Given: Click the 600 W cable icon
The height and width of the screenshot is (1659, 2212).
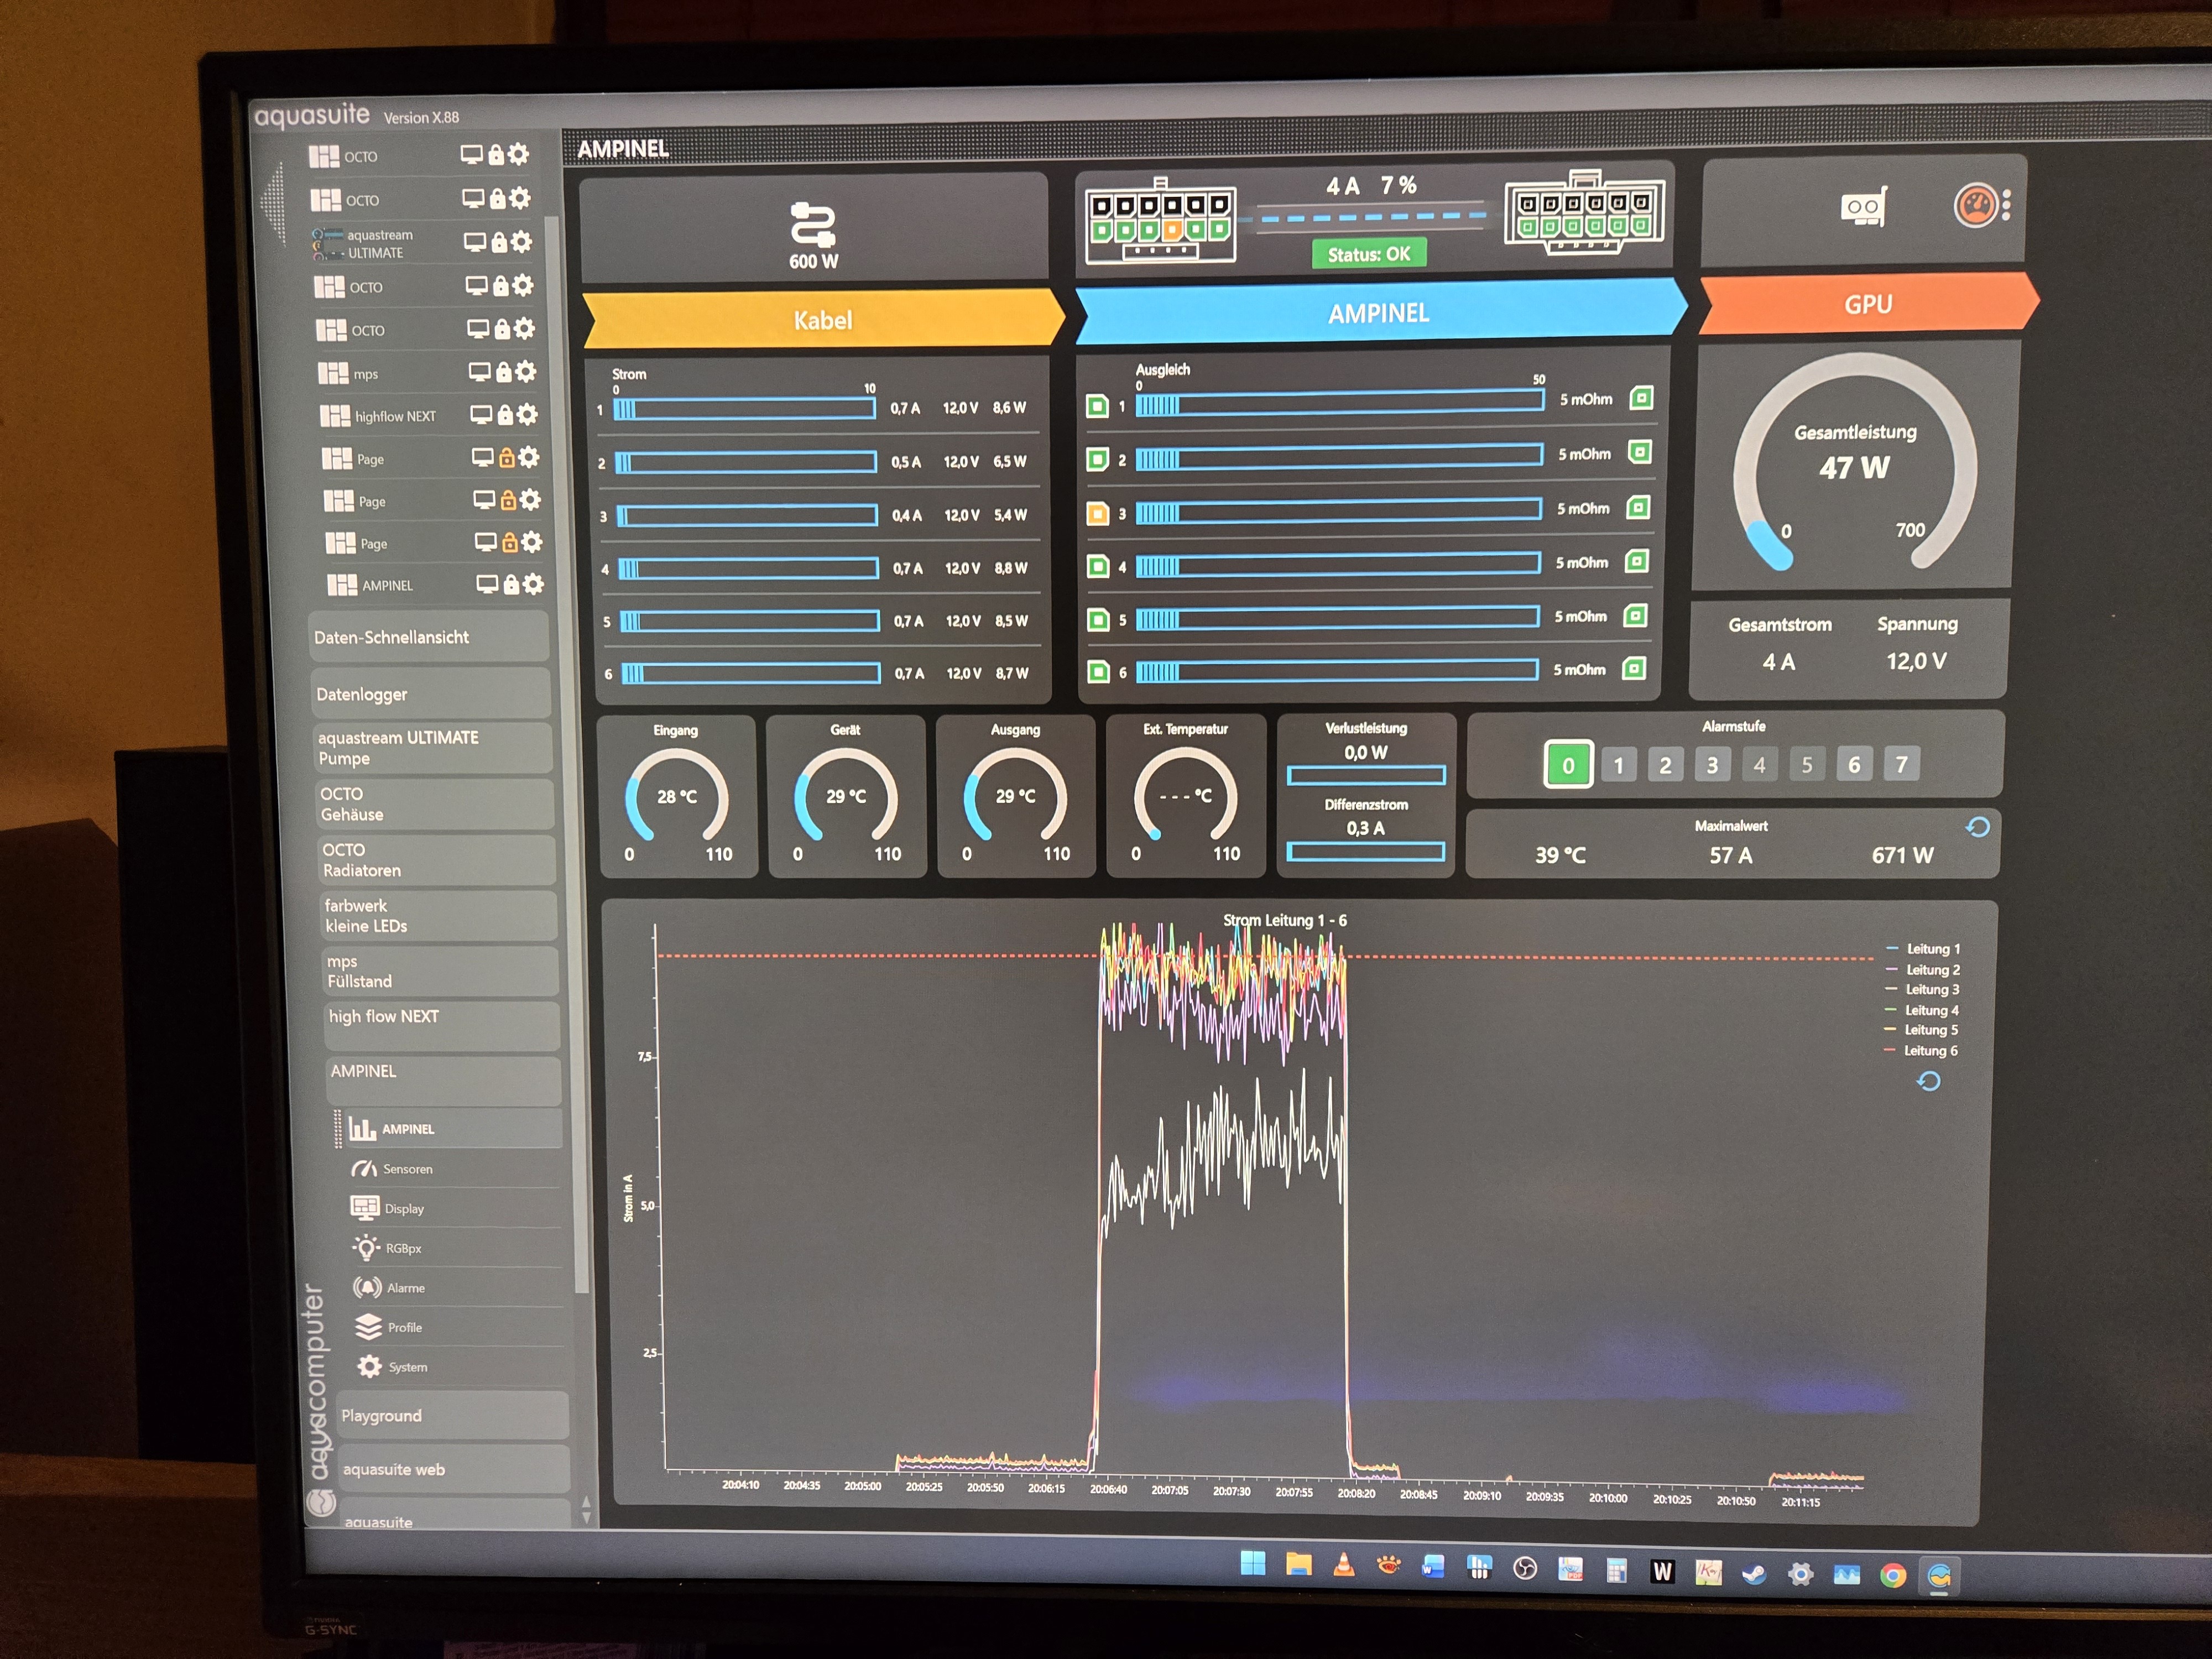Looking at the screenshot, I should [x=813, y=225].
